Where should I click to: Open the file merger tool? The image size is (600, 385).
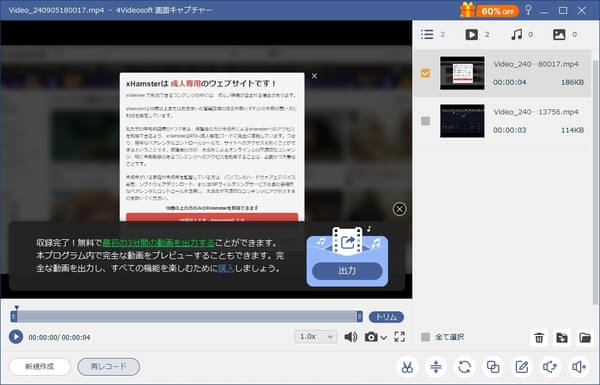(493, 367)
